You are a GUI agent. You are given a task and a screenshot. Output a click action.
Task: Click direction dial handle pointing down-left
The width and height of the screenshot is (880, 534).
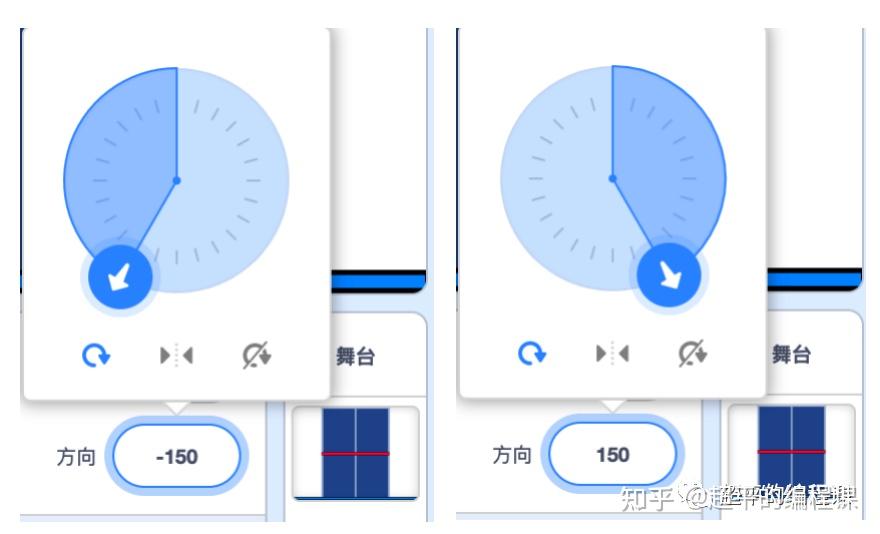pyautogui.click(x=120, y=277)
